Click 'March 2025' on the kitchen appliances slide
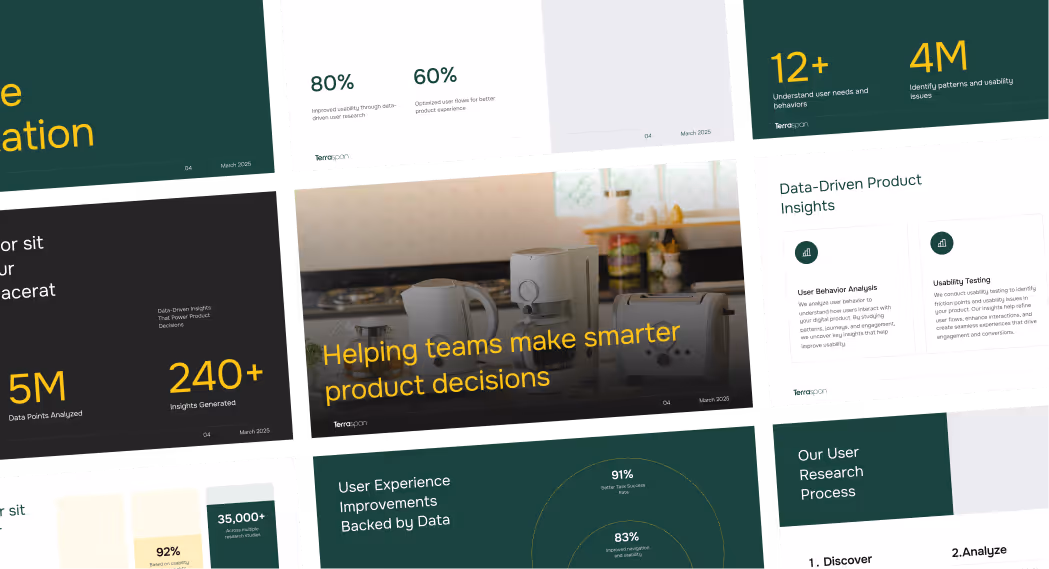Image resolution: width=1049 pixels, height=569 pixels. click(x=714, y=399)
